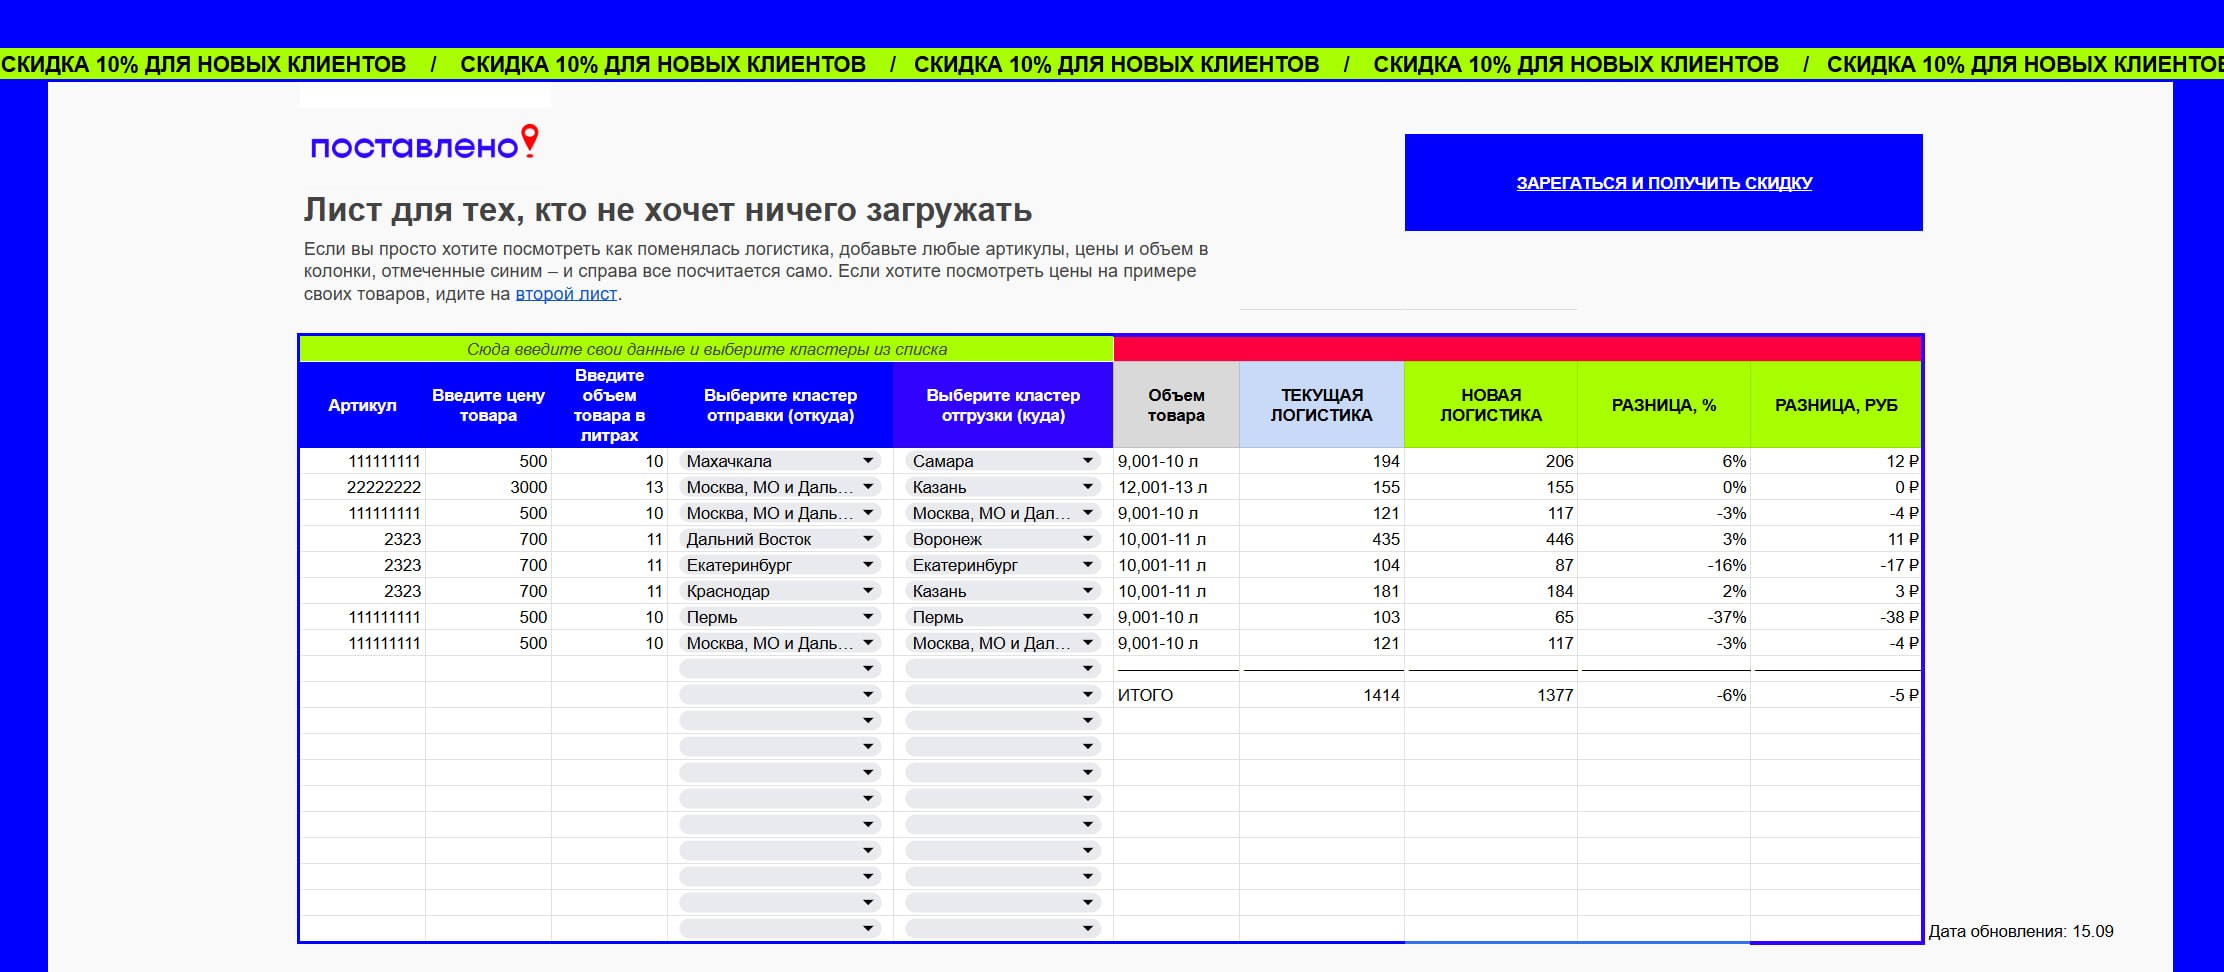Click the Введите объем товара в литрах header
The image size is (2224, 972).
pos(610,405)
